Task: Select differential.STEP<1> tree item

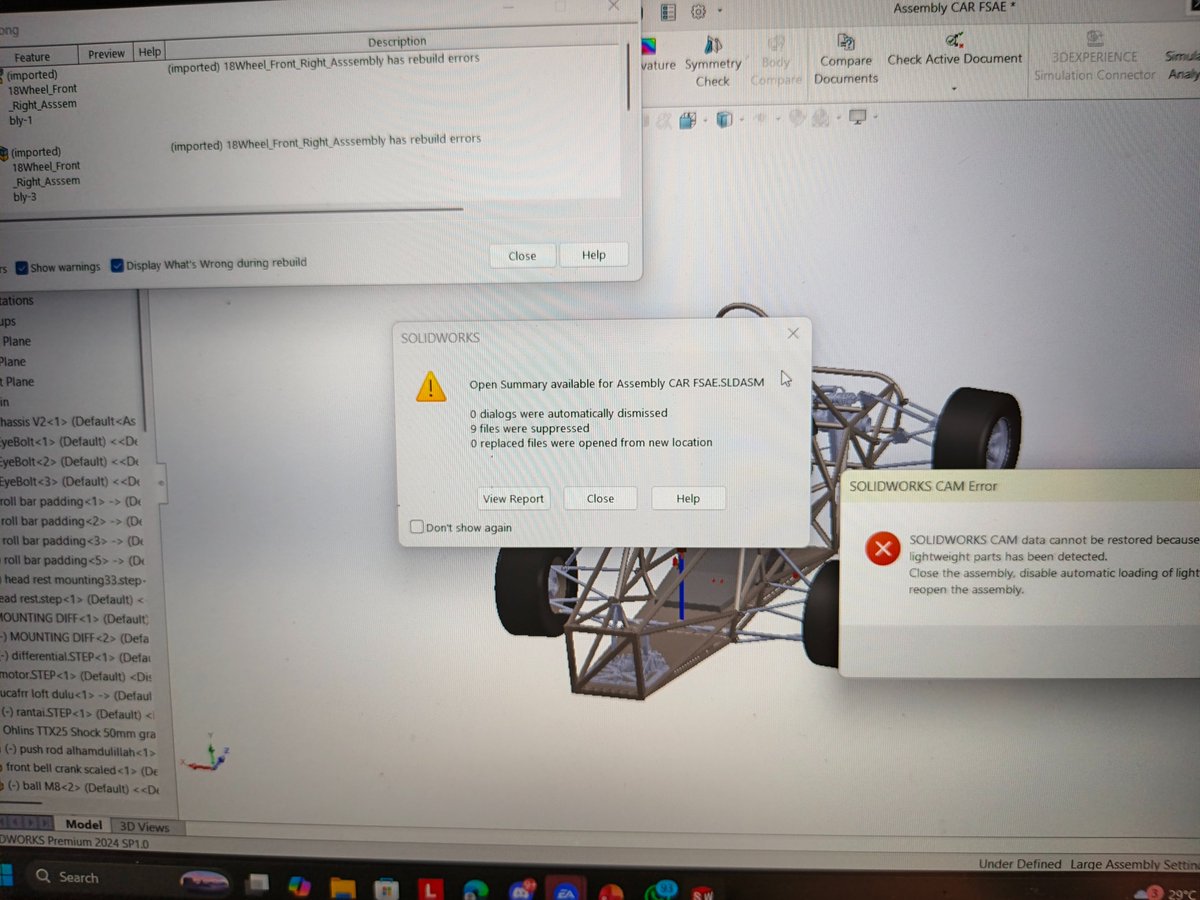Action: pyautogui.click(x=75, y=657)
